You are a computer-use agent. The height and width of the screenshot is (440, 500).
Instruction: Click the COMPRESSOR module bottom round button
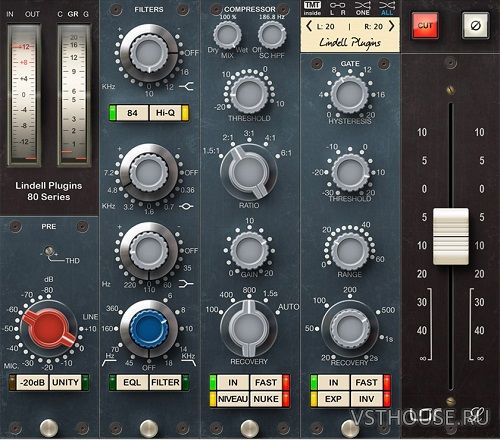point(249,428)
